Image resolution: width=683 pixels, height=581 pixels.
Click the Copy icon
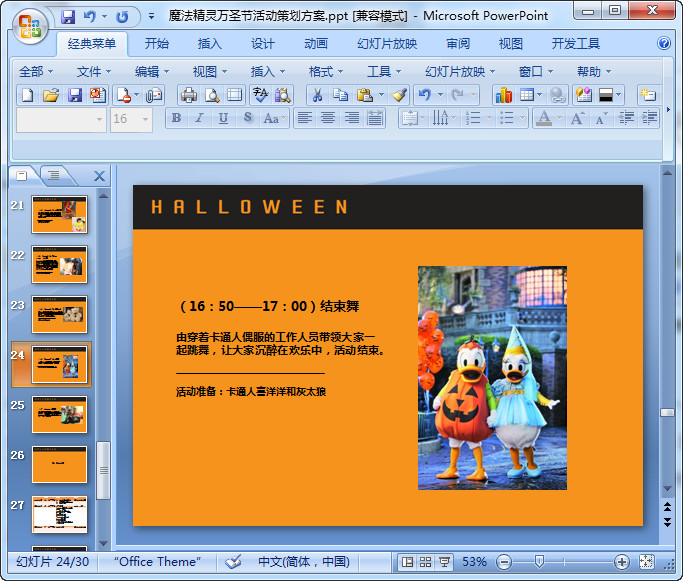[340, 95]
